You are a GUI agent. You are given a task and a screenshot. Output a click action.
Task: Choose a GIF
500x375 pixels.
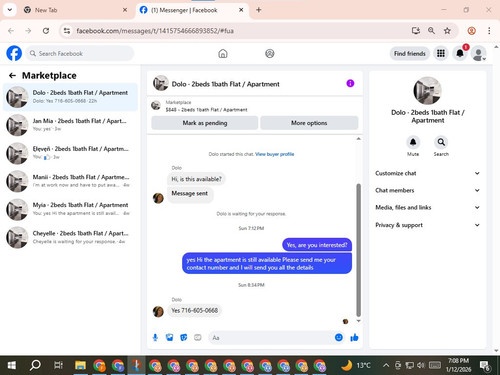(198, 338)
